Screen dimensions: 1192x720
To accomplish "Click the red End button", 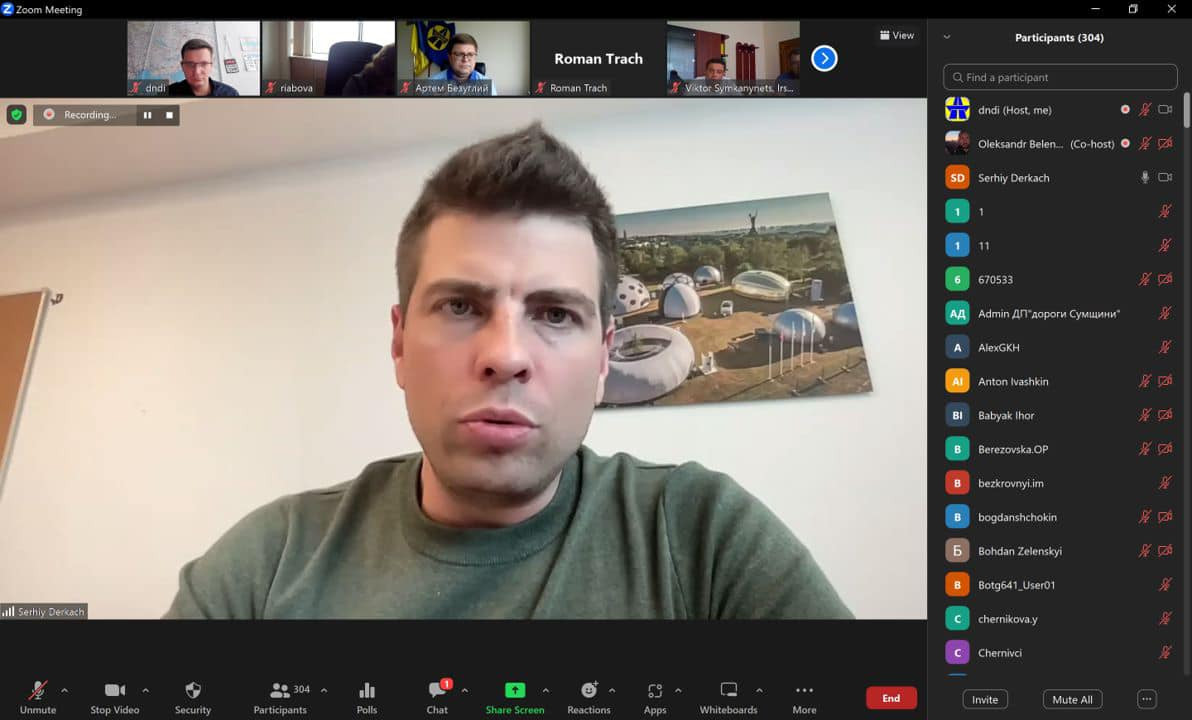I will click(x=891, y=698).
